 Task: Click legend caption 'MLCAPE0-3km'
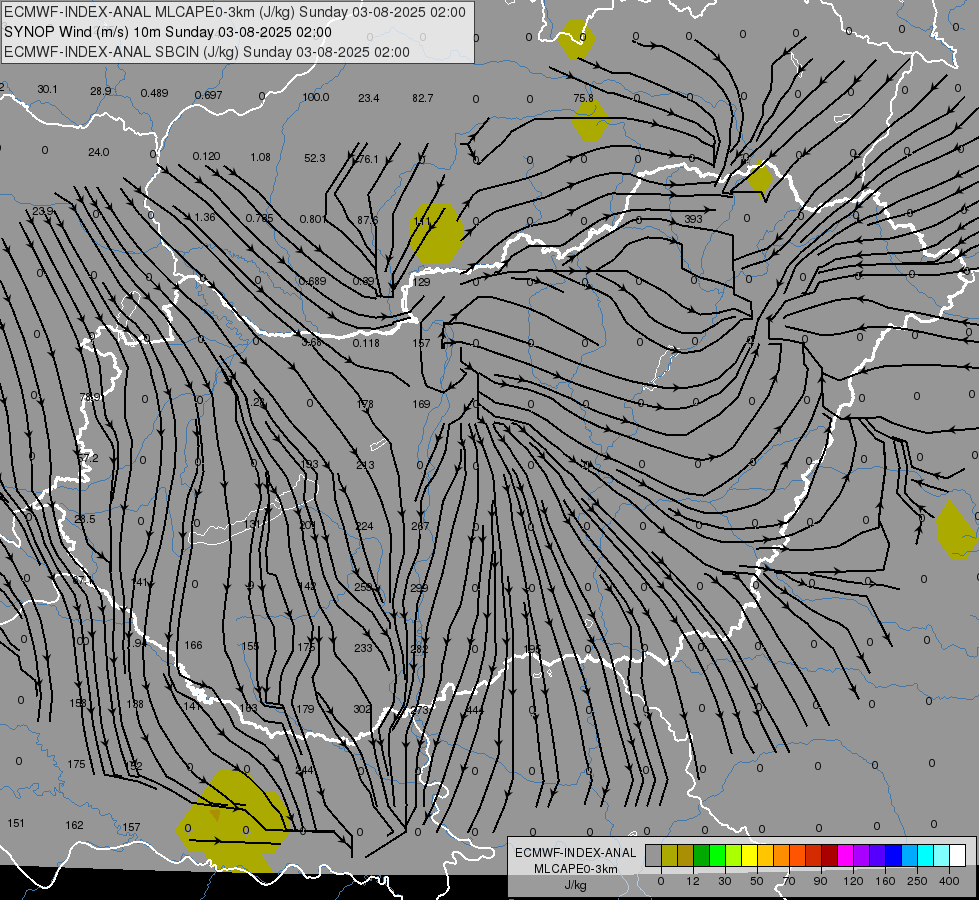tap(576, 868)
